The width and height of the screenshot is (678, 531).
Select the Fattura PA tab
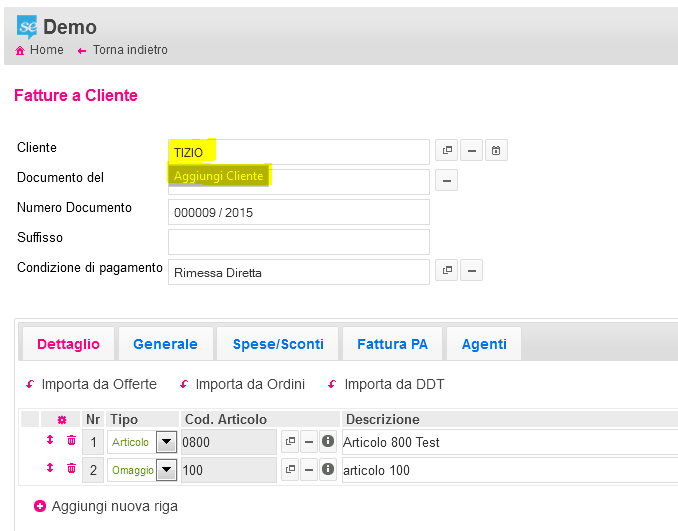[x=392, y=344]
